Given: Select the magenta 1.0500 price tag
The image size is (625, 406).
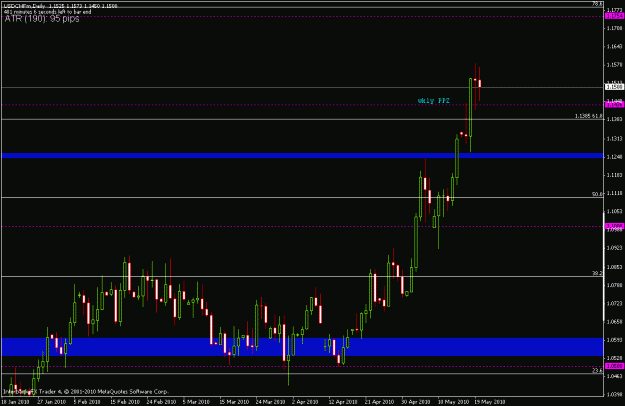Looking at the screenshot, I should 614,366.
